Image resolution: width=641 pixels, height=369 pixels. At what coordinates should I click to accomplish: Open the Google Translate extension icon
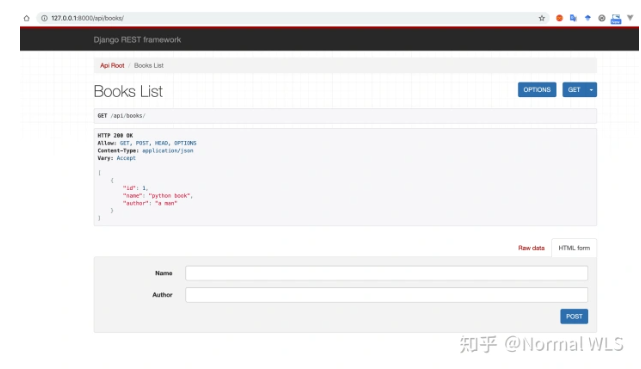tap(573, 18)
